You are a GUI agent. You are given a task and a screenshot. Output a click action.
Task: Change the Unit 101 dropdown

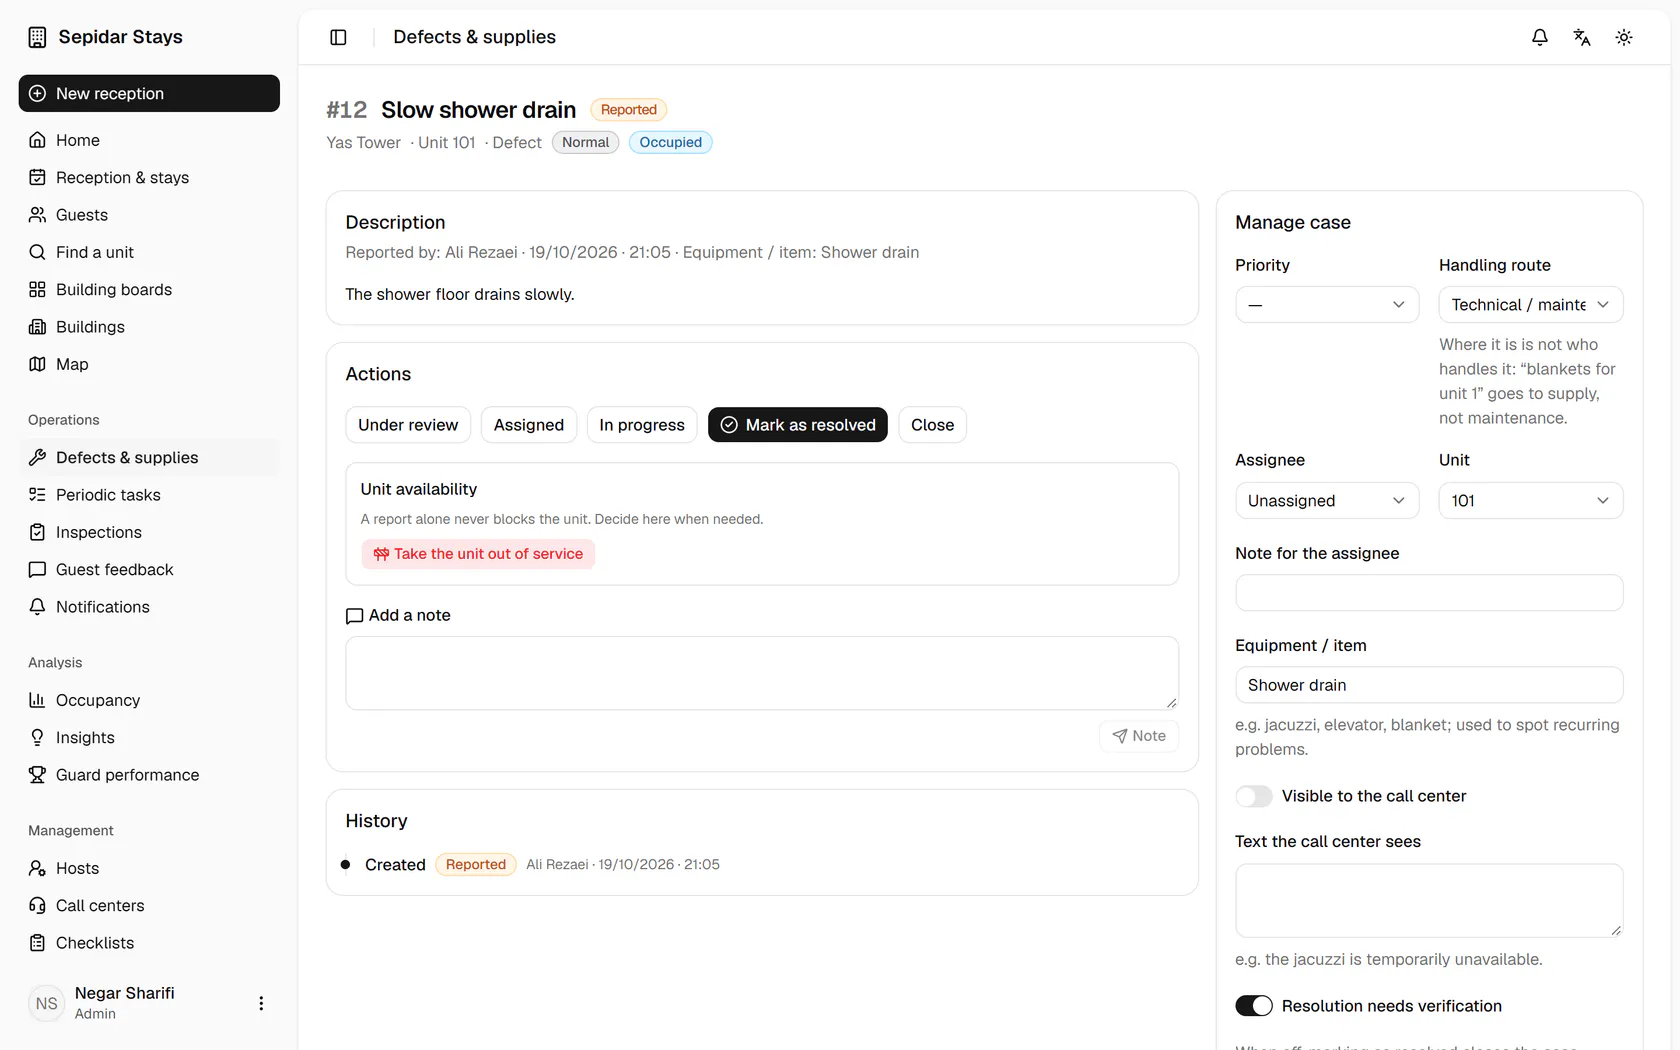[x=1530, y=501]
